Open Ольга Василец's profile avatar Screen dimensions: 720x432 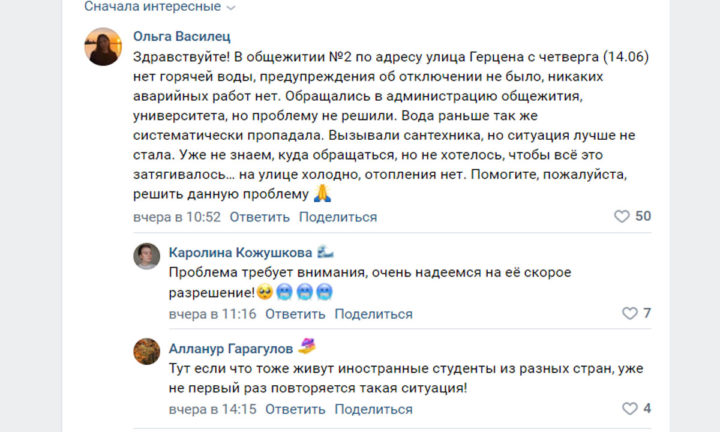click(x=103, y=47)
